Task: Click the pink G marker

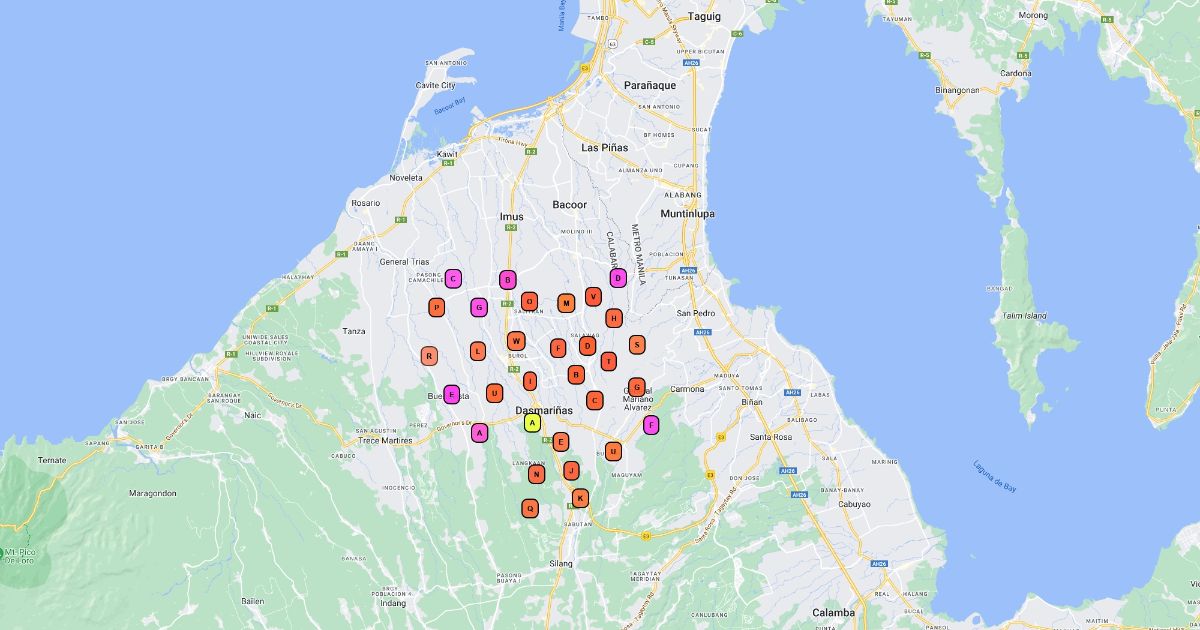Action: point(479,307)
